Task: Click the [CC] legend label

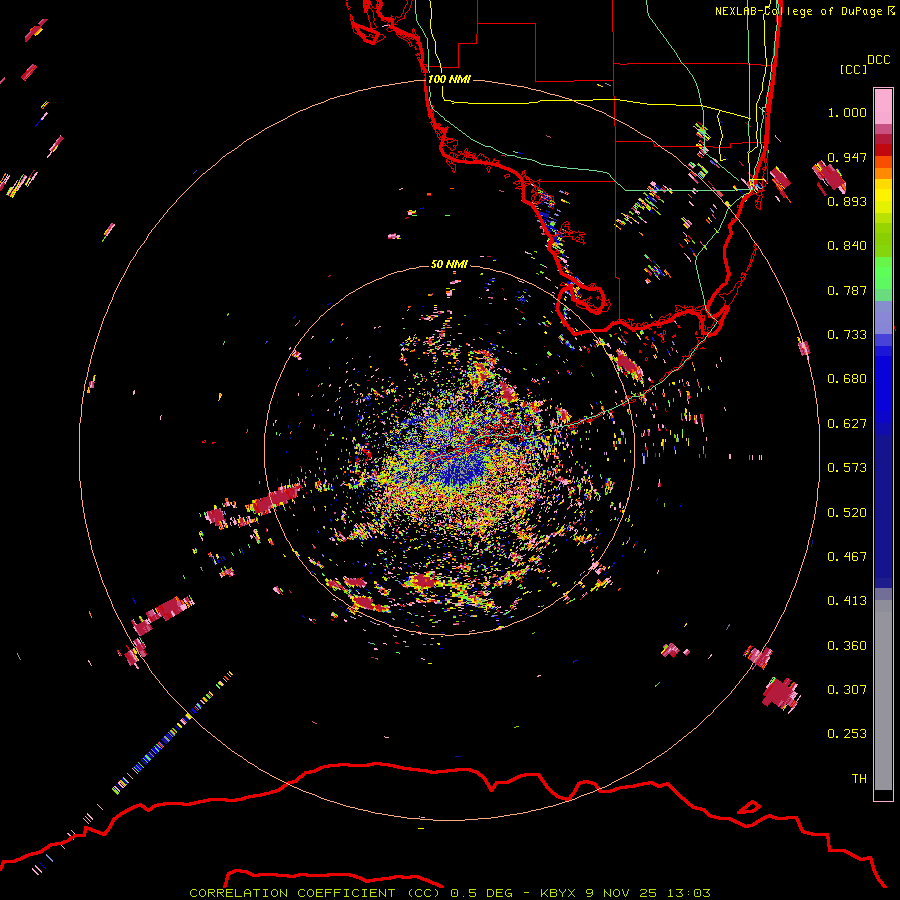Action: [x=853, y=69]
